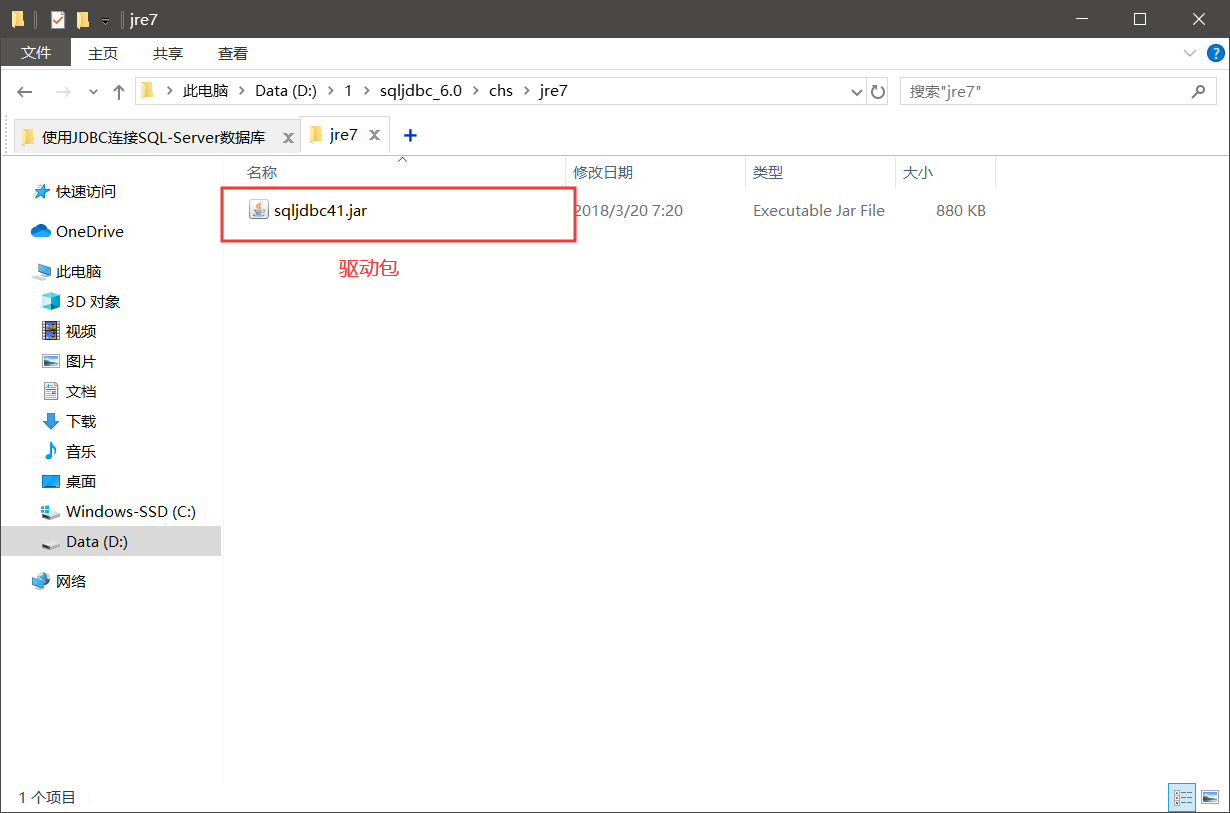Screen dimensions: 1230x813
Task: Click Data (D:) in the address path
Action: (x=286, y=91)
